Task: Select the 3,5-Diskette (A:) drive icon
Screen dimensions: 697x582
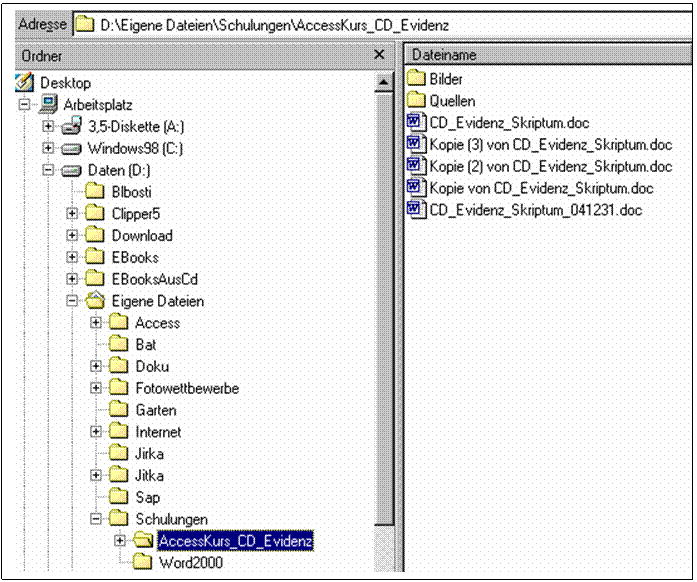Action: pyautogui.click(x=72, y=126)
